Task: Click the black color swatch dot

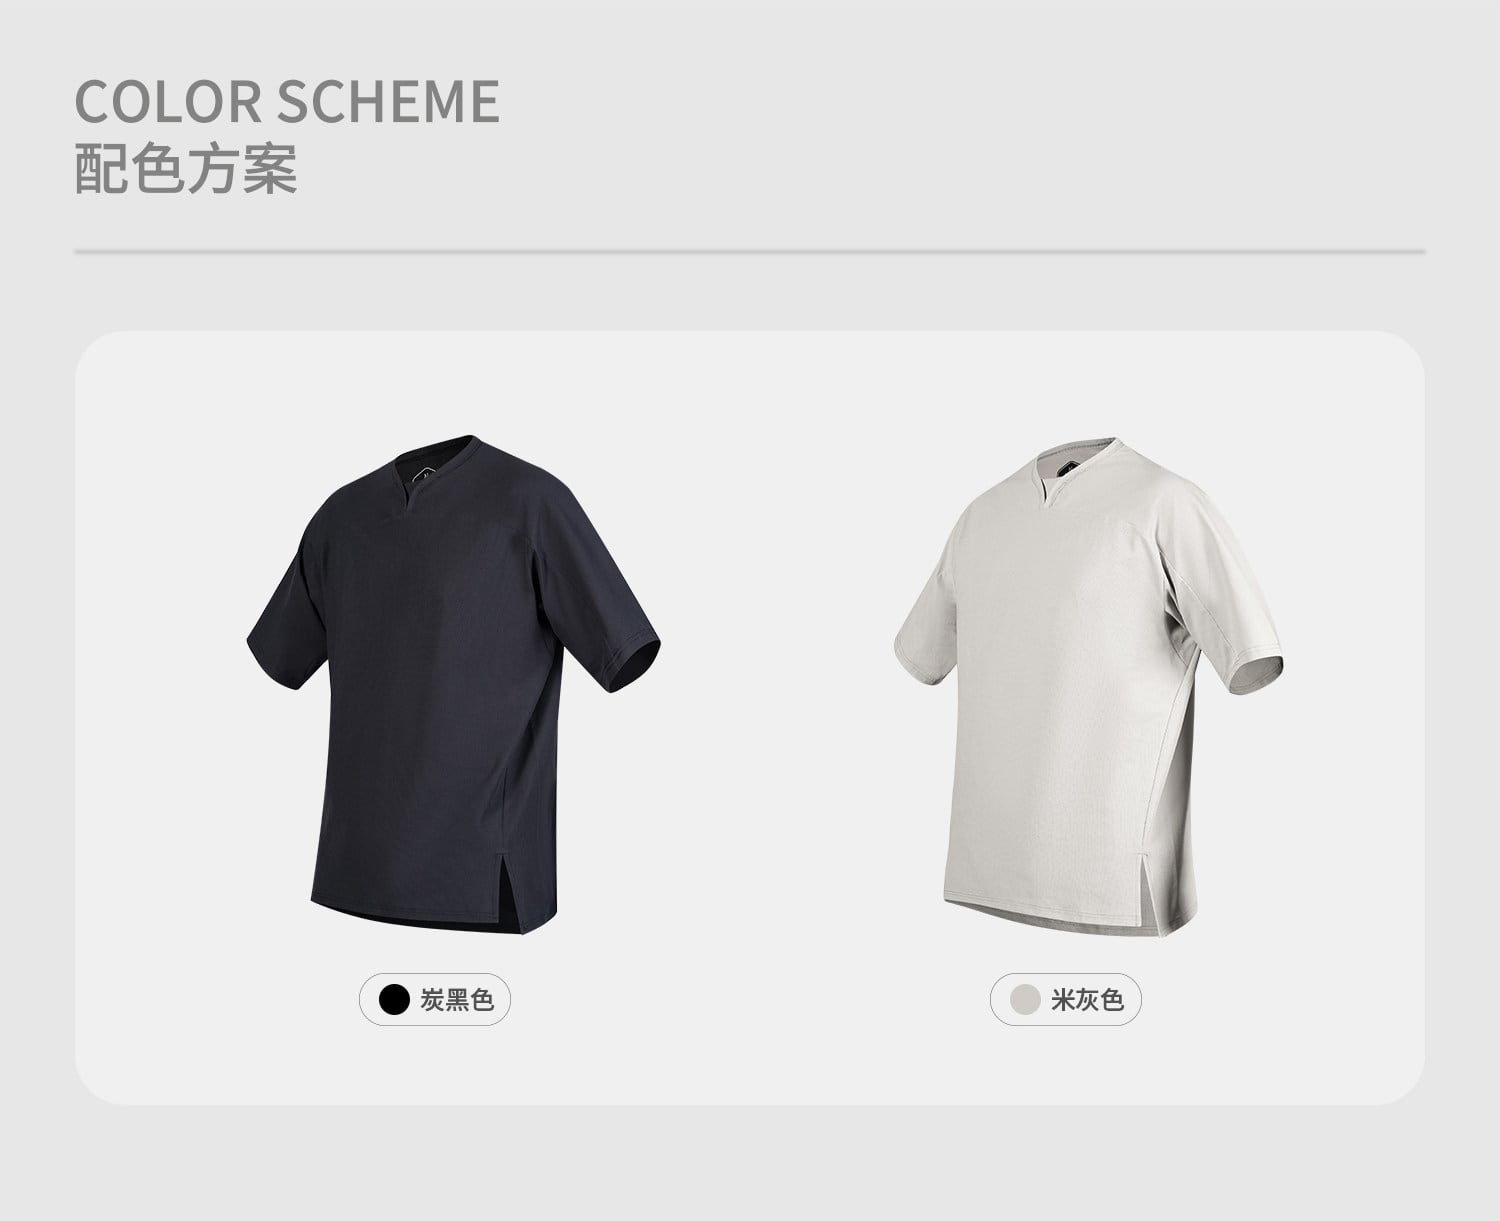Action: (x=395, y=999)
